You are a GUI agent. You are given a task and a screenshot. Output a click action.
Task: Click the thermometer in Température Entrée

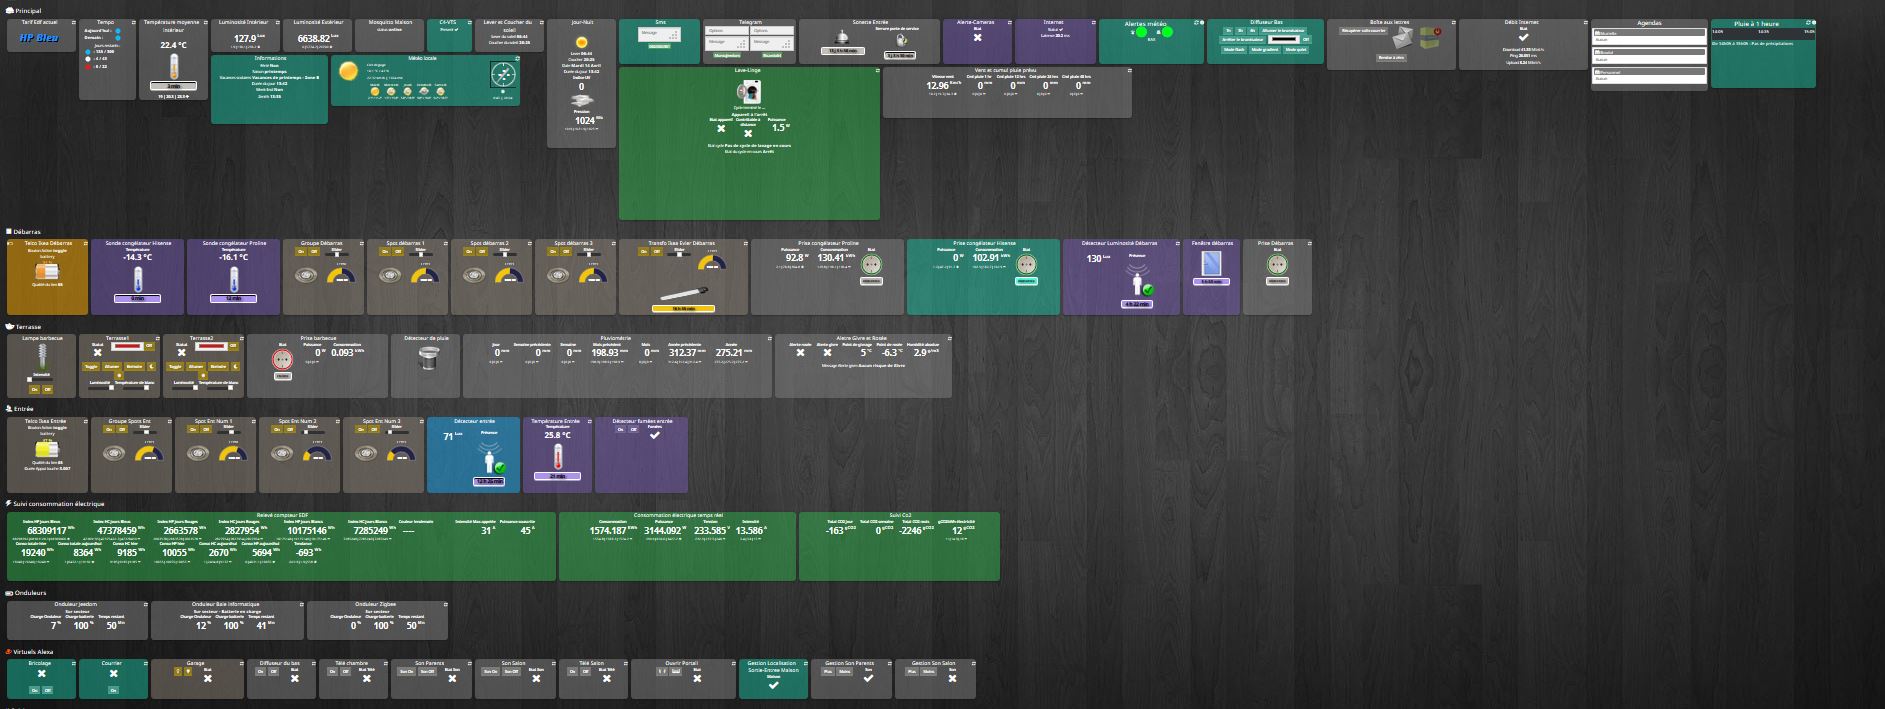[557, 456]
